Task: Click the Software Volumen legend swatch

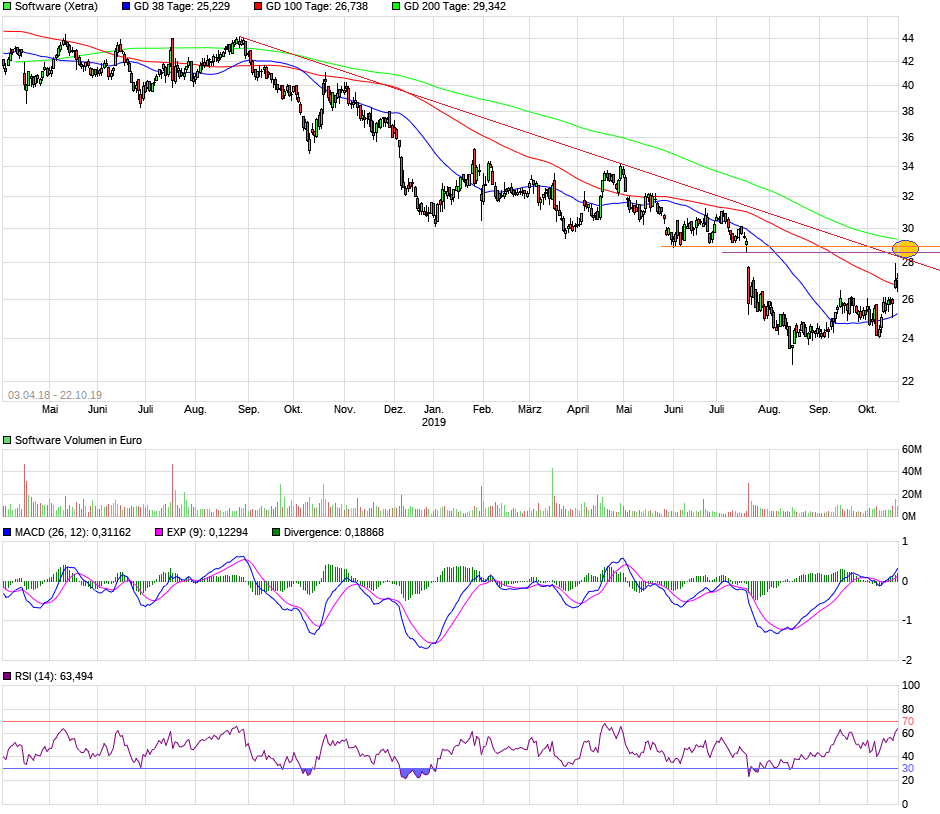Action: click(x=7, y=440)
